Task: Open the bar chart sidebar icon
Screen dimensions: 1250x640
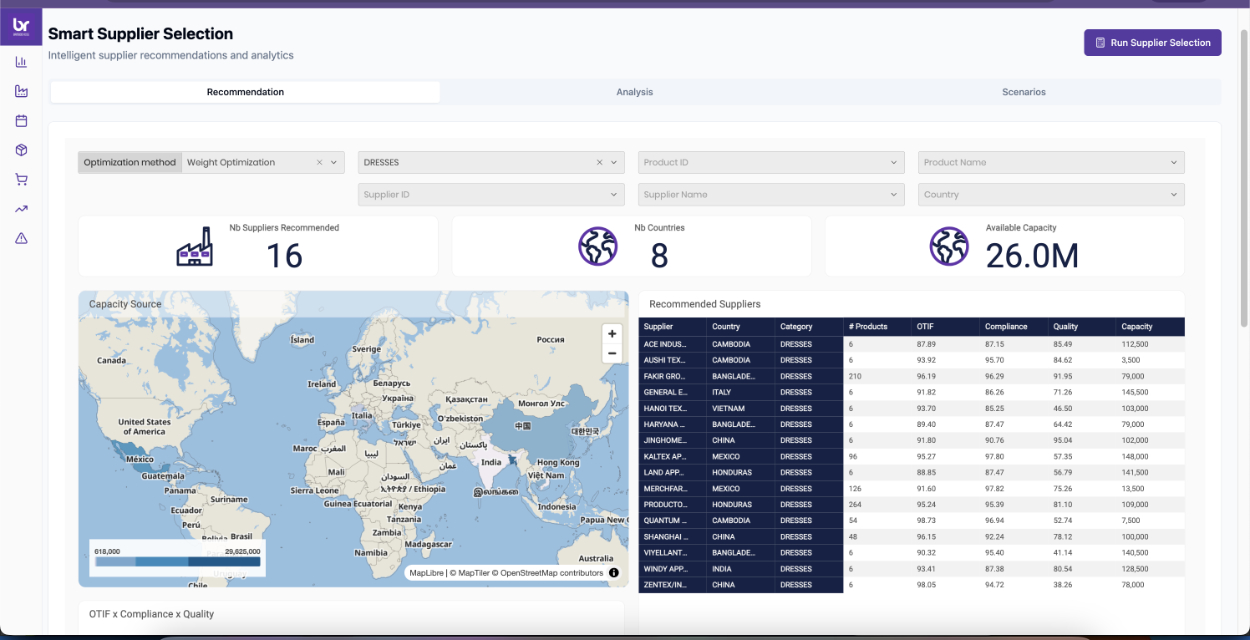Action: point(21,62)
